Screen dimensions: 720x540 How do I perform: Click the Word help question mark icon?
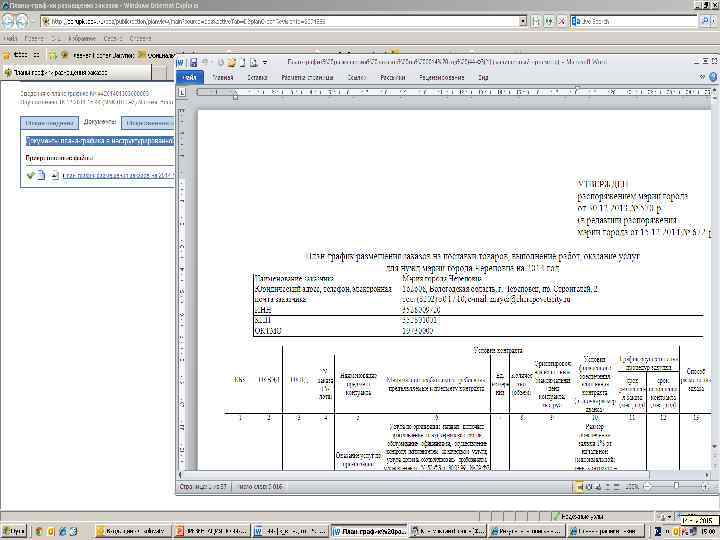click(713, 77)
